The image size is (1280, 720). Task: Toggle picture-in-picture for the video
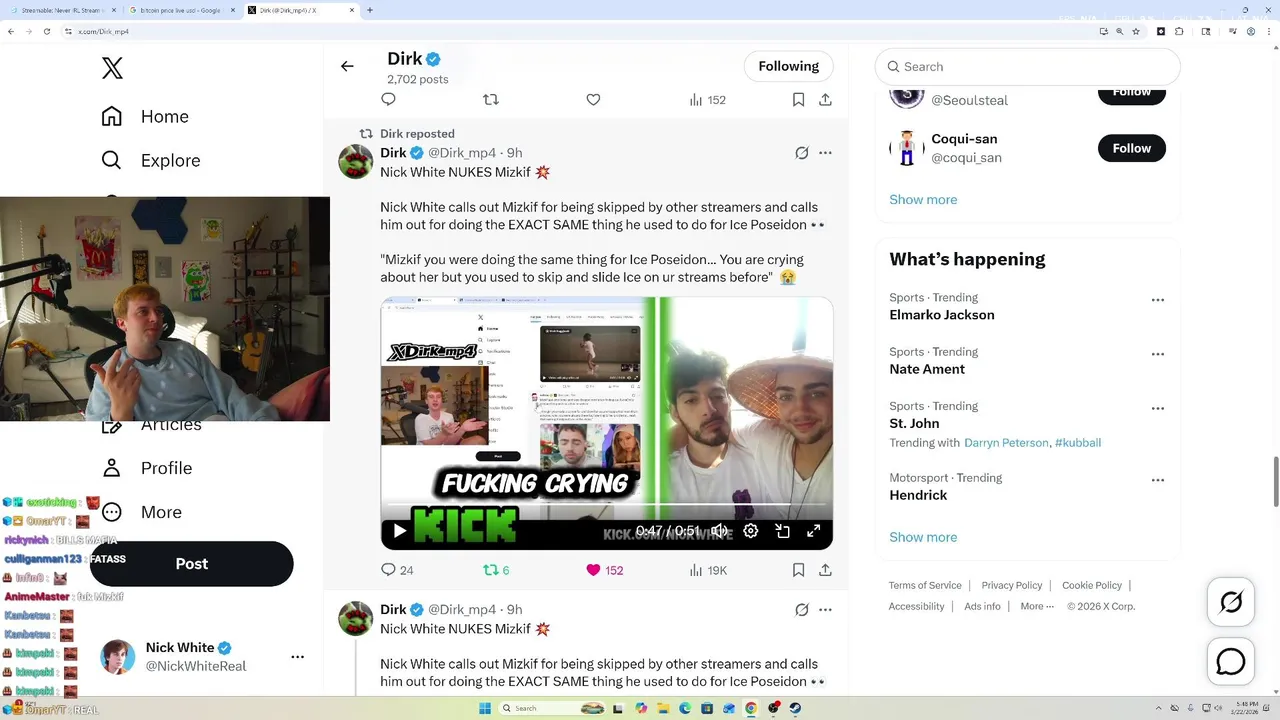783,531
